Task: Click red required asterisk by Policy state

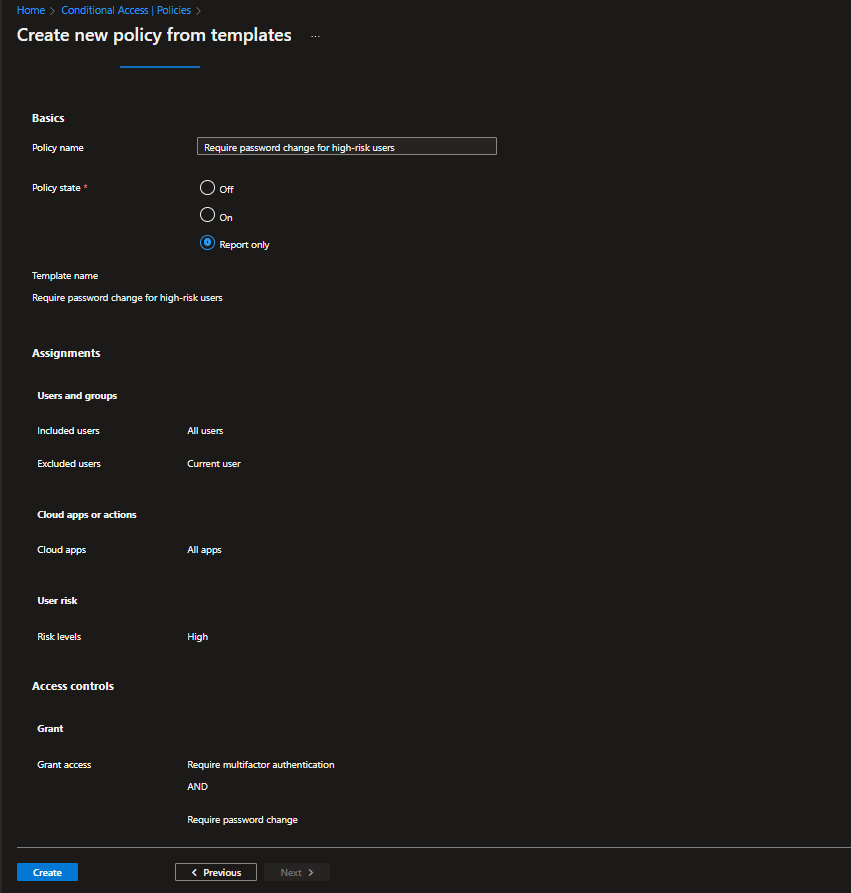Action: (x=85, y=188)
